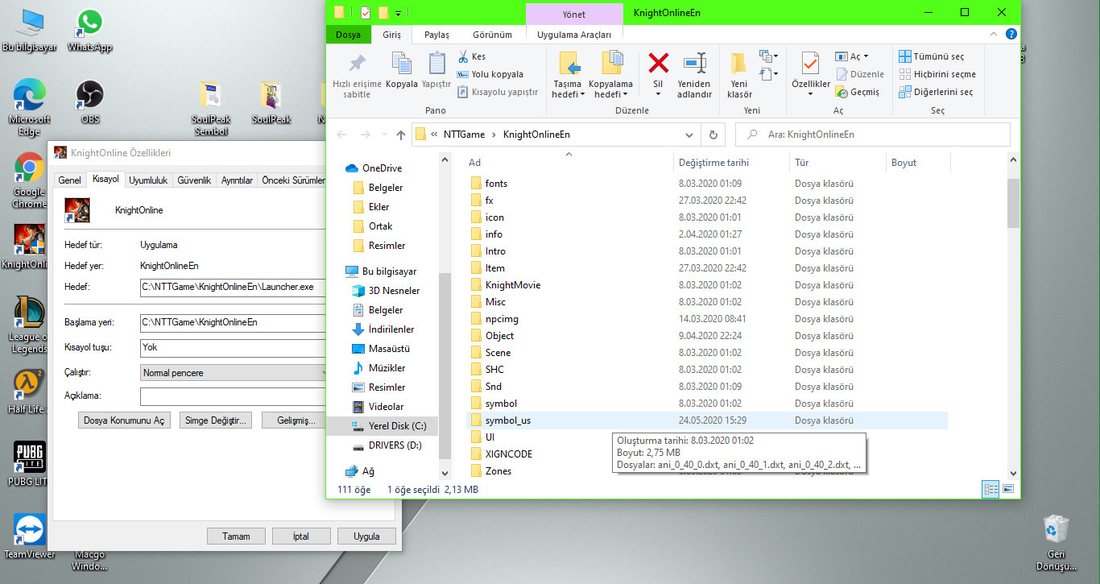Click the Yapıştır ribbon icon
The image size is (1100, 584).
(436, 70)
